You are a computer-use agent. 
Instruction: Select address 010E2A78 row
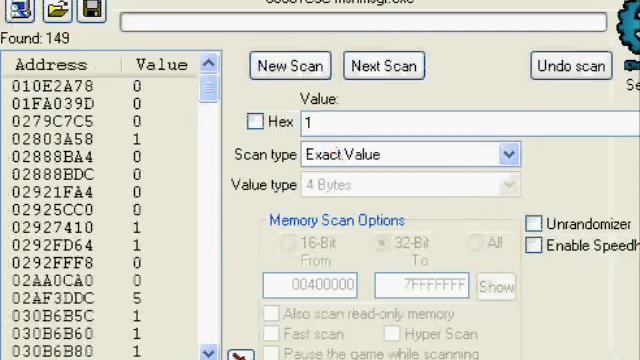click(x=100, y=86)
